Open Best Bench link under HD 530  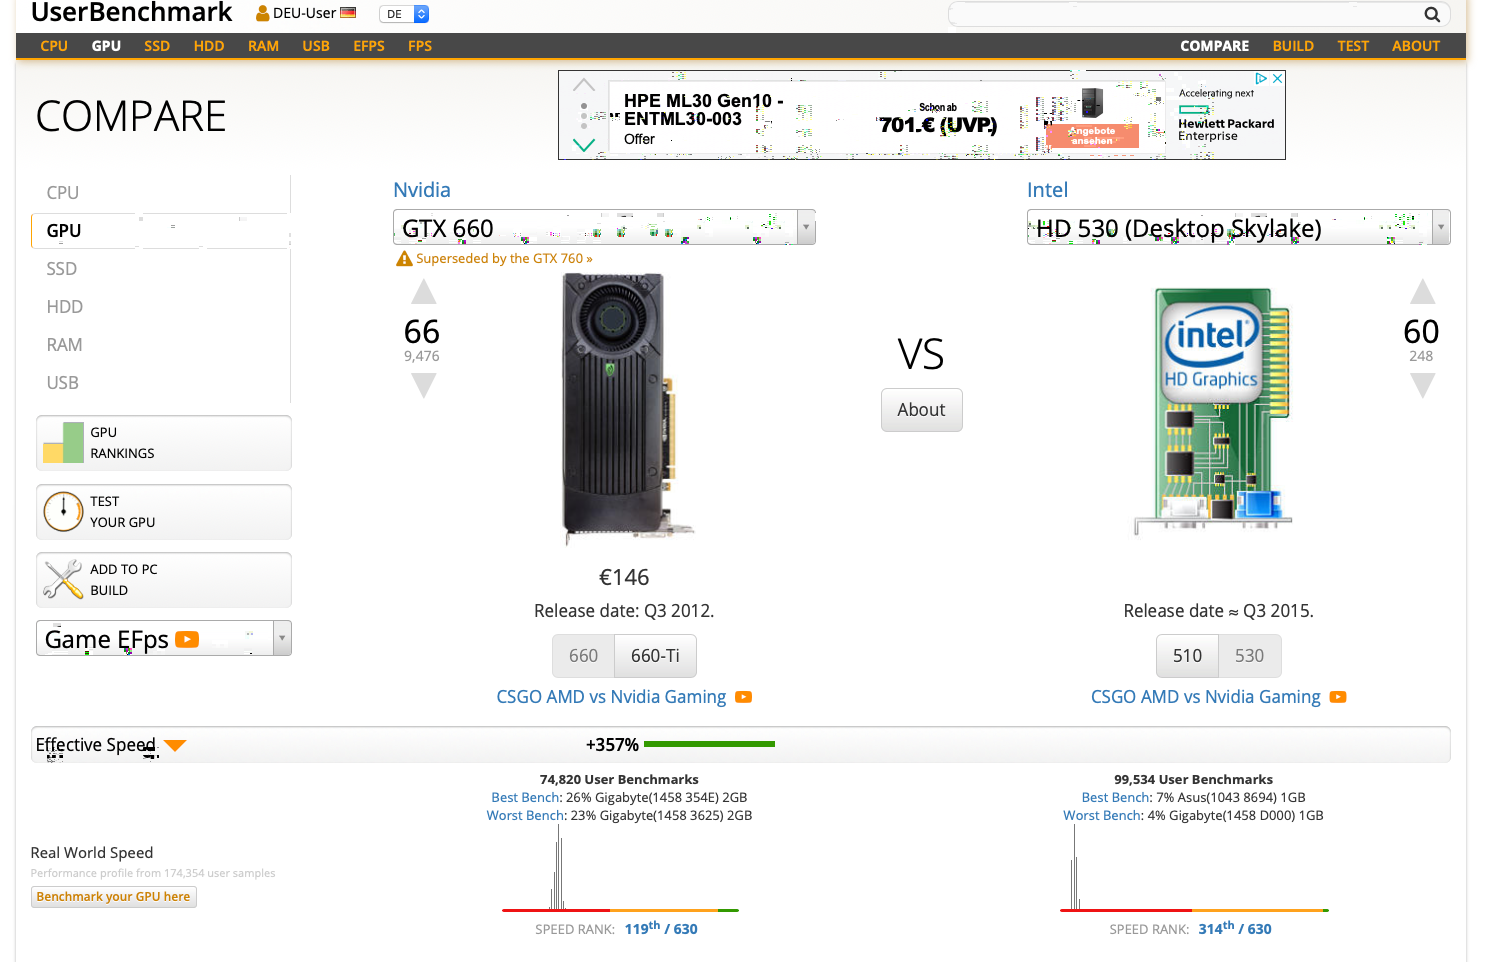point(1116,798)
